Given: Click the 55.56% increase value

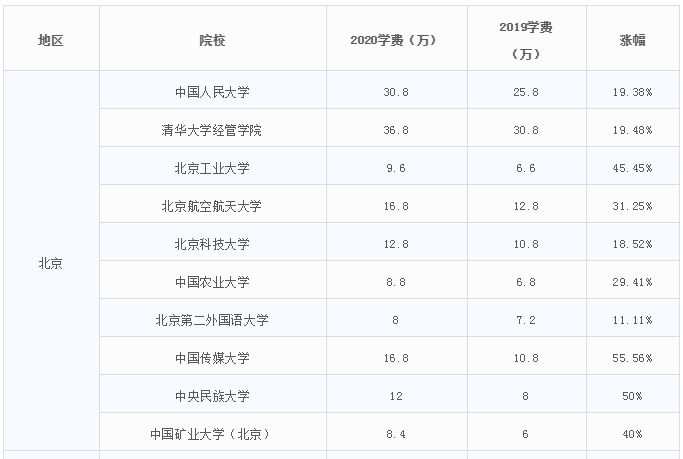Looking at the screenshot, I should 632,358.
